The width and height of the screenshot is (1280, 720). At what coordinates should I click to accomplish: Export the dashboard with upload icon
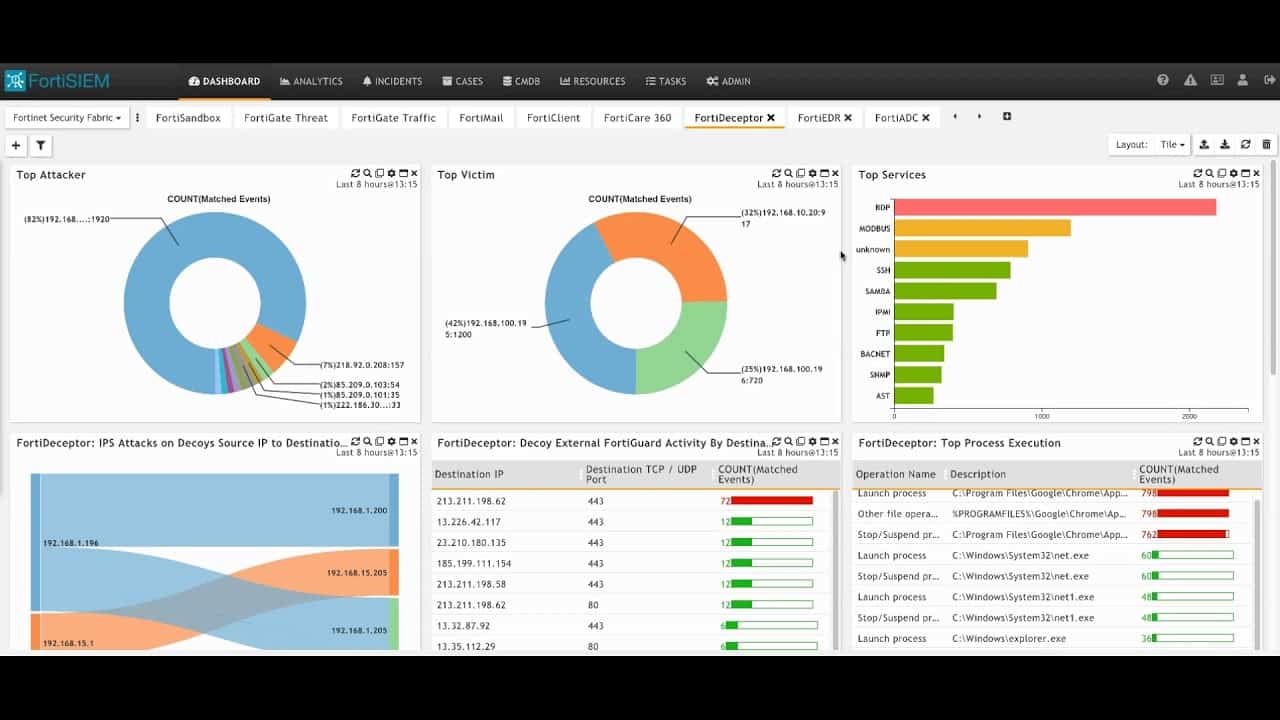tap(1204, 145)
